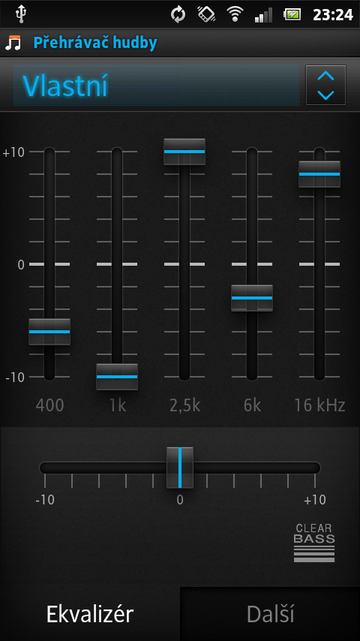The width and height of the screenshot is (360, 641).
Task: Tap the Přehrávač hudby title
Action: pos(95,43)
